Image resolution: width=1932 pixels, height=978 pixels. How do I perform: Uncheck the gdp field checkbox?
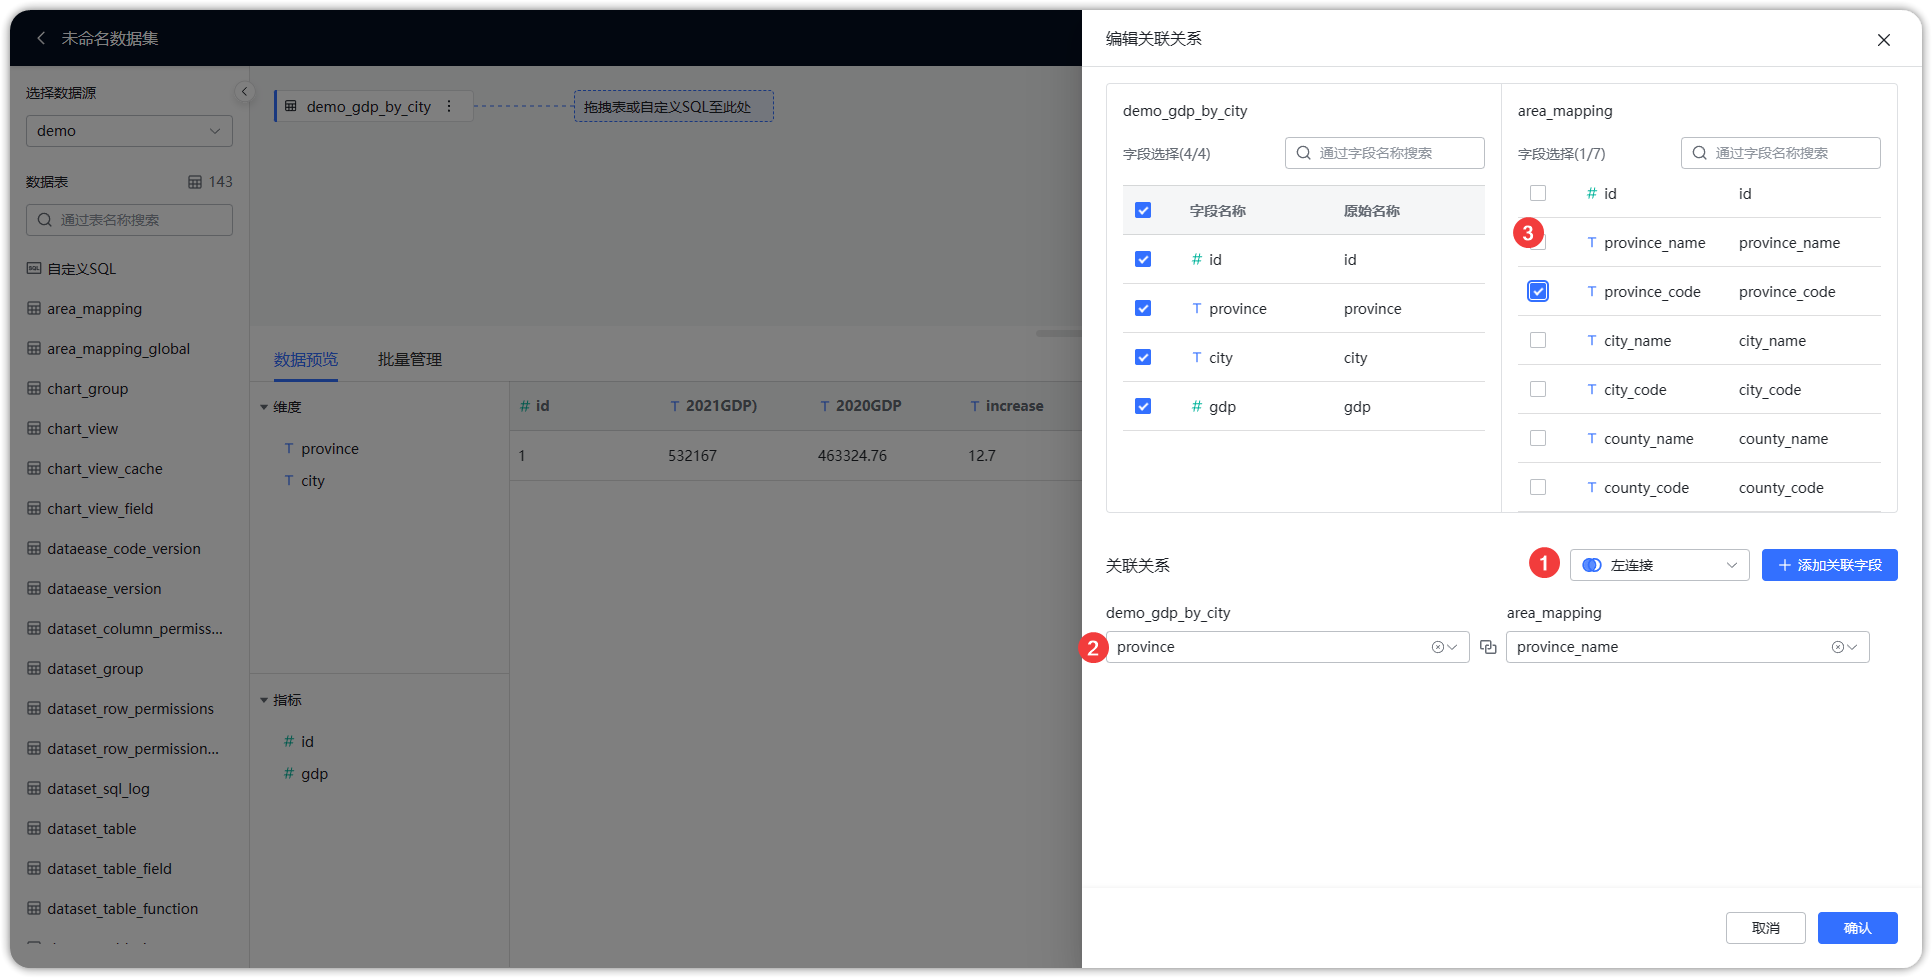pos(1143,406)
